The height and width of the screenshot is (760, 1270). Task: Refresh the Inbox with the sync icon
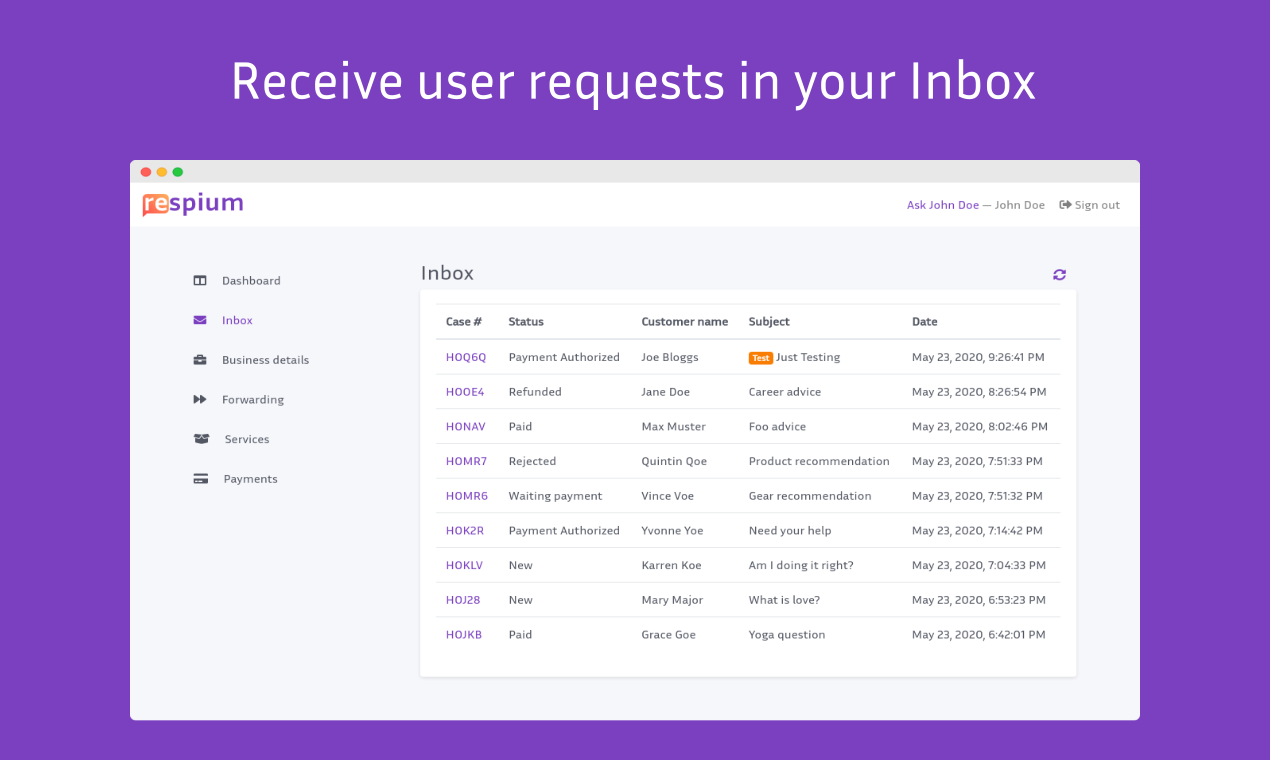[x=1059, y=274]
